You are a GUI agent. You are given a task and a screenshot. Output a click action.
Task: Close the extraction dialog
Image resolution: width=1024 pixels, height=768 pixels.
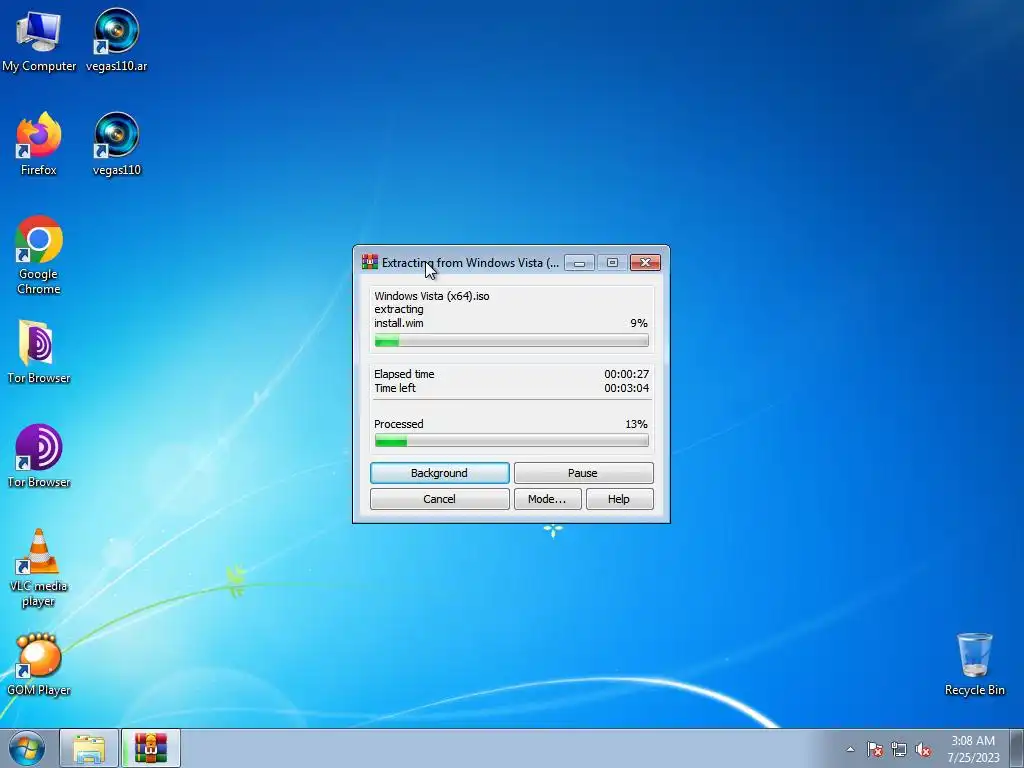(x=645, y=263)
